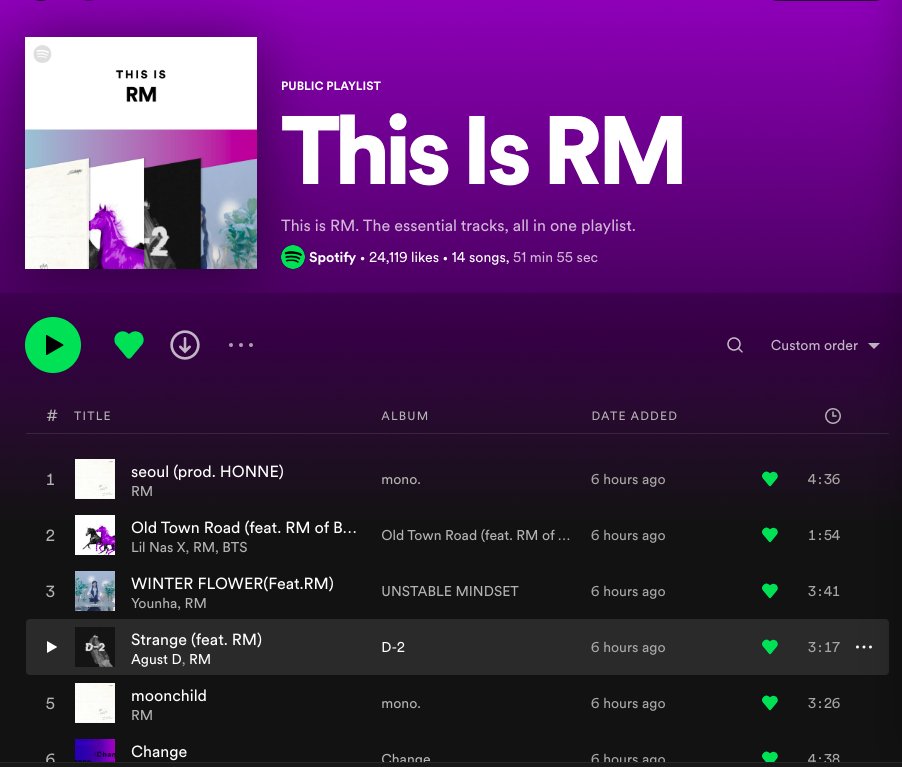The height and width of the screenshot is (767, 902).
Task: Open the mono. album for moonchild
Action: tap(400, 703)
